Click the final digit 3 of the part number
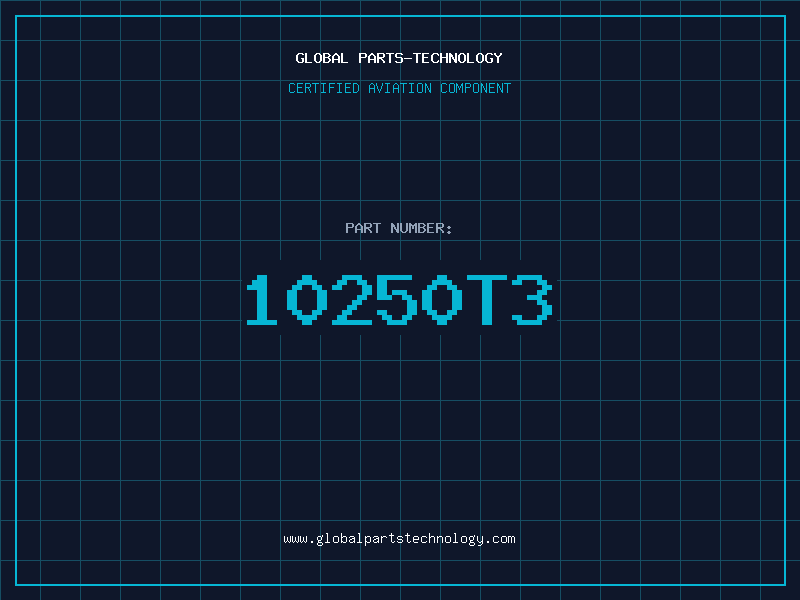This screenshot has height=600, width=800. coord(532,299)
